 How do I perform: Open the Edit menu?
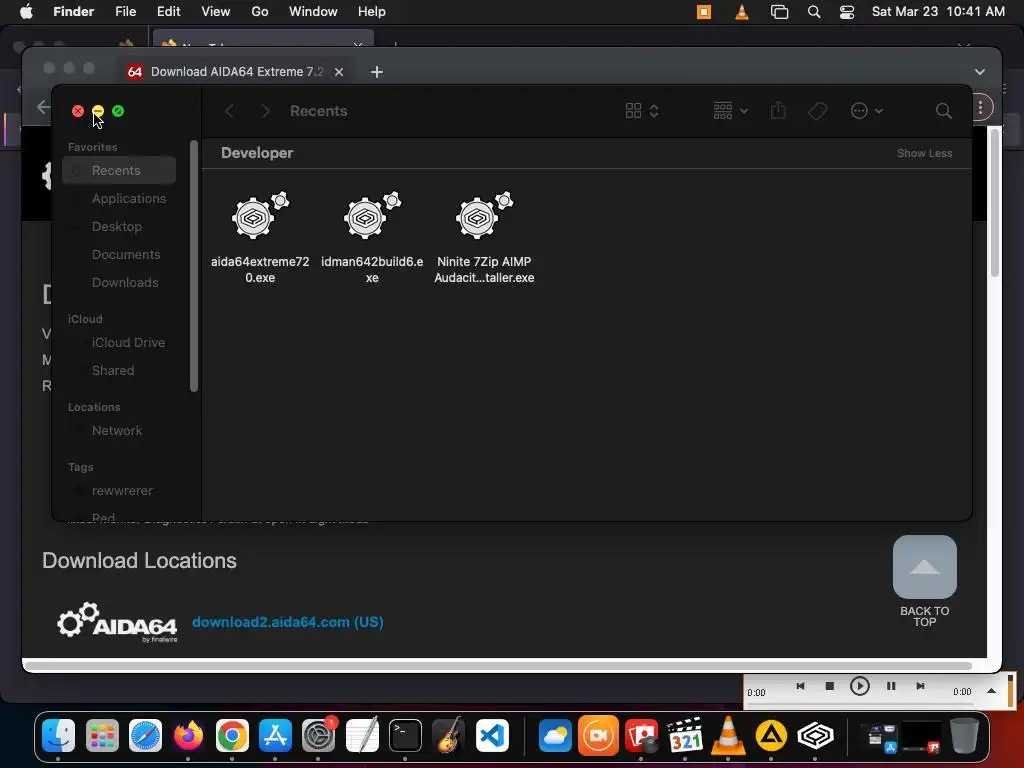click(x=168, y=12)
